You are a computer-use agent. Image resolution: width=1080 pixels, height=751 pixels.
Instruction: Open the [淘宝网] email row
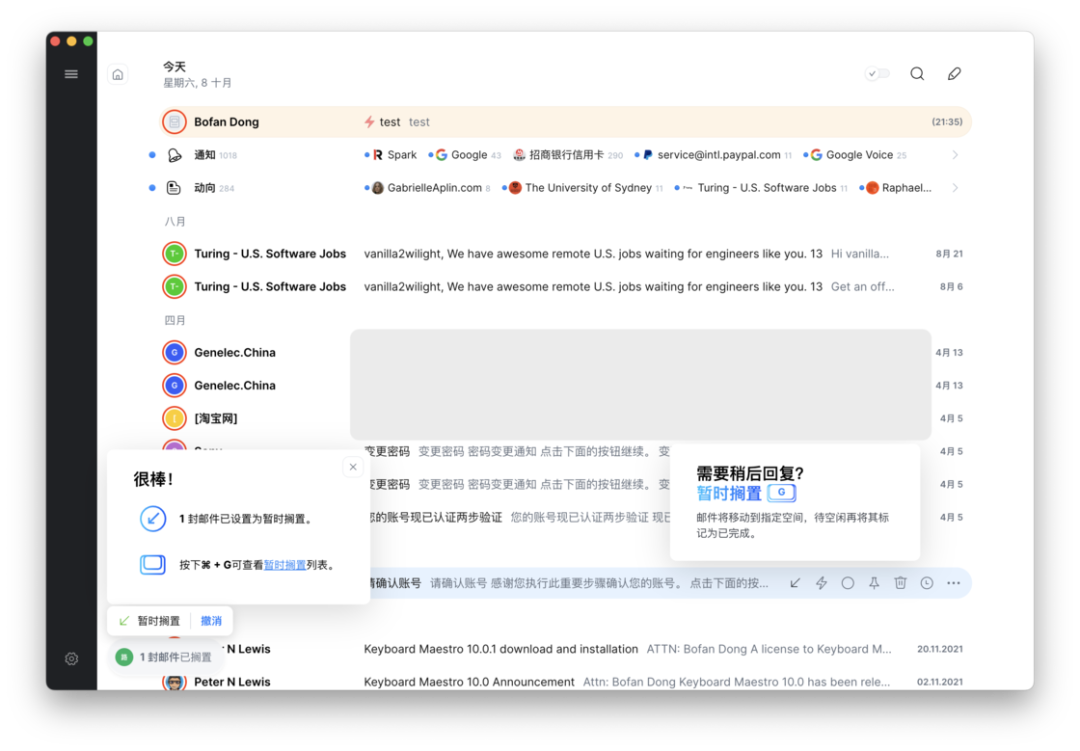coord(566,418)
